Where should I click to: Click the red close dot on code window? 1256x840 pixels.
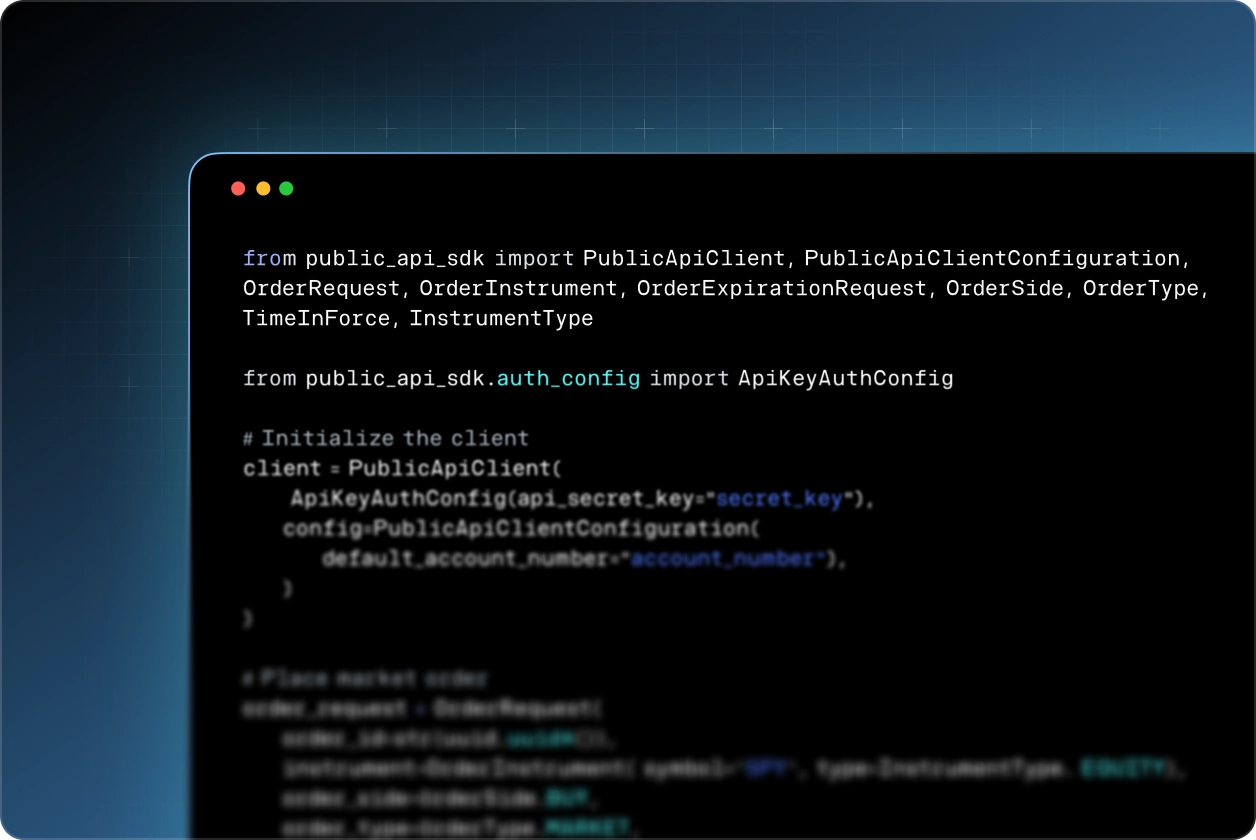click(238, 188)
